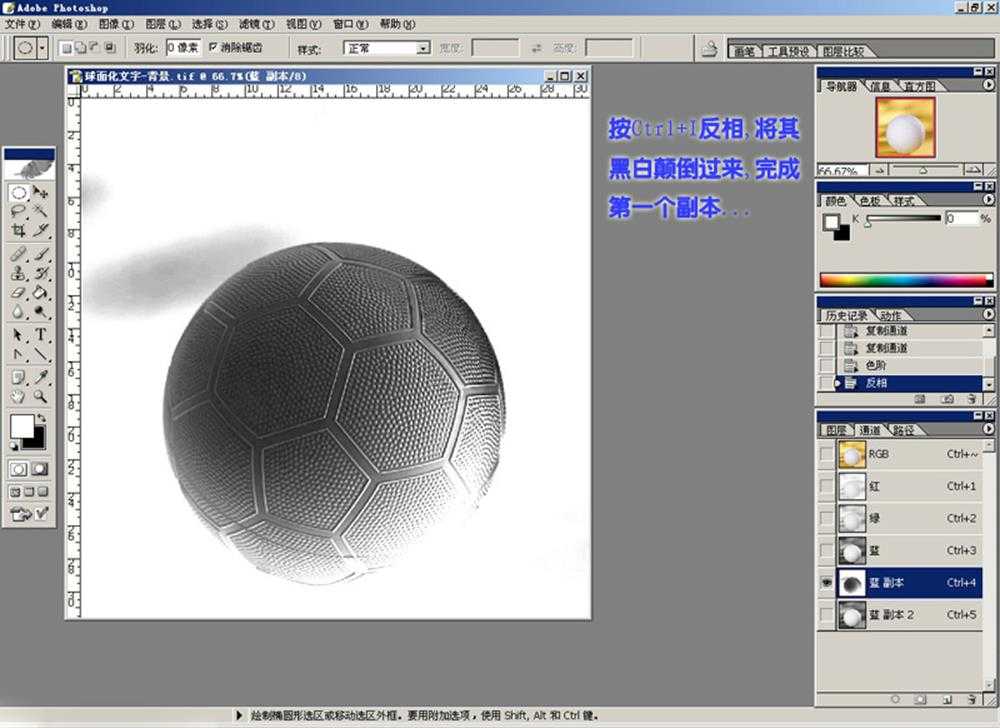Select the Paint Bucket tool
The width and height of the screenshot is (1000, 728).
[x=41, y=293]
